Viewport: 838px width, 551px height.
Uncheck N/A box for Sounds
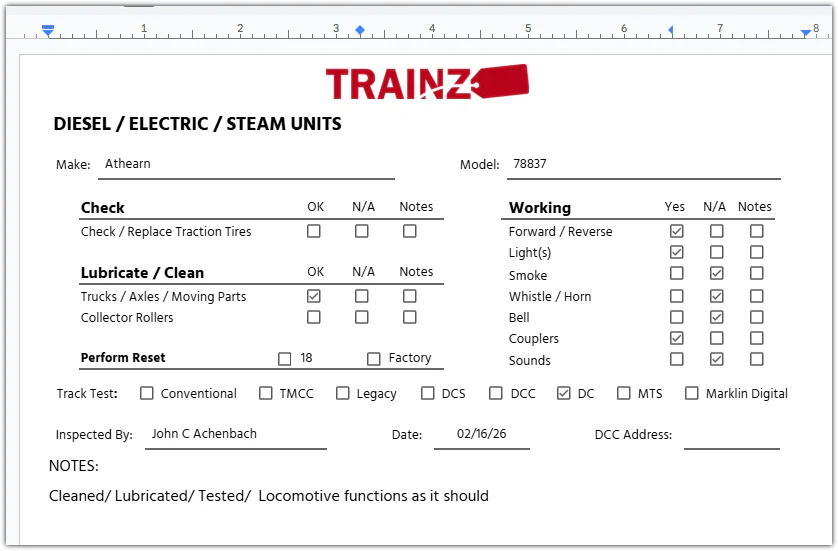click(717, 359)
